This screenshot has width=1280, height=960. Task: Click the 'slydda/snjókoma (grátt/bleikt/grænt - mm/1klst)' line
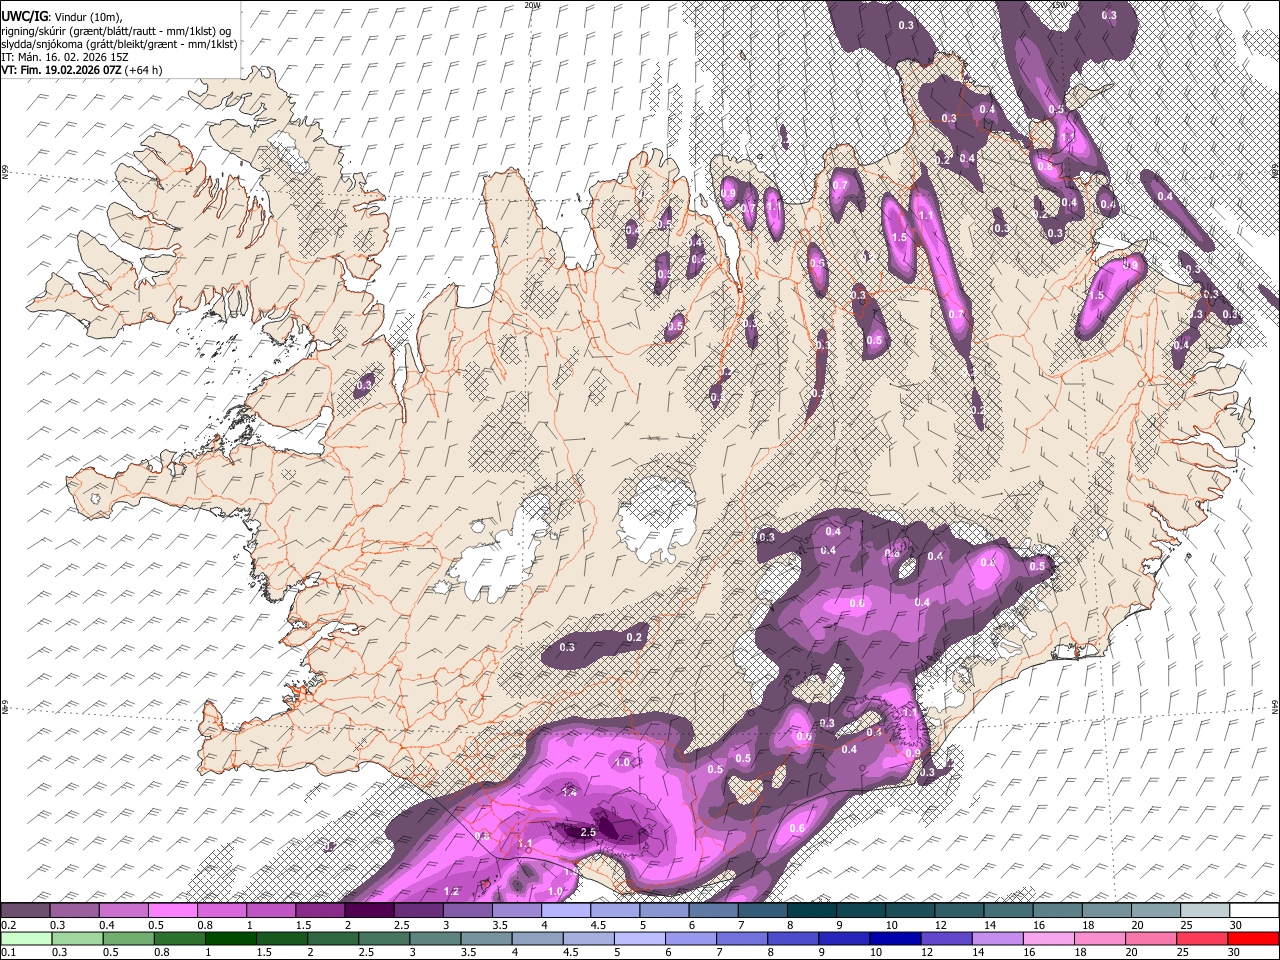click(119, 44)
